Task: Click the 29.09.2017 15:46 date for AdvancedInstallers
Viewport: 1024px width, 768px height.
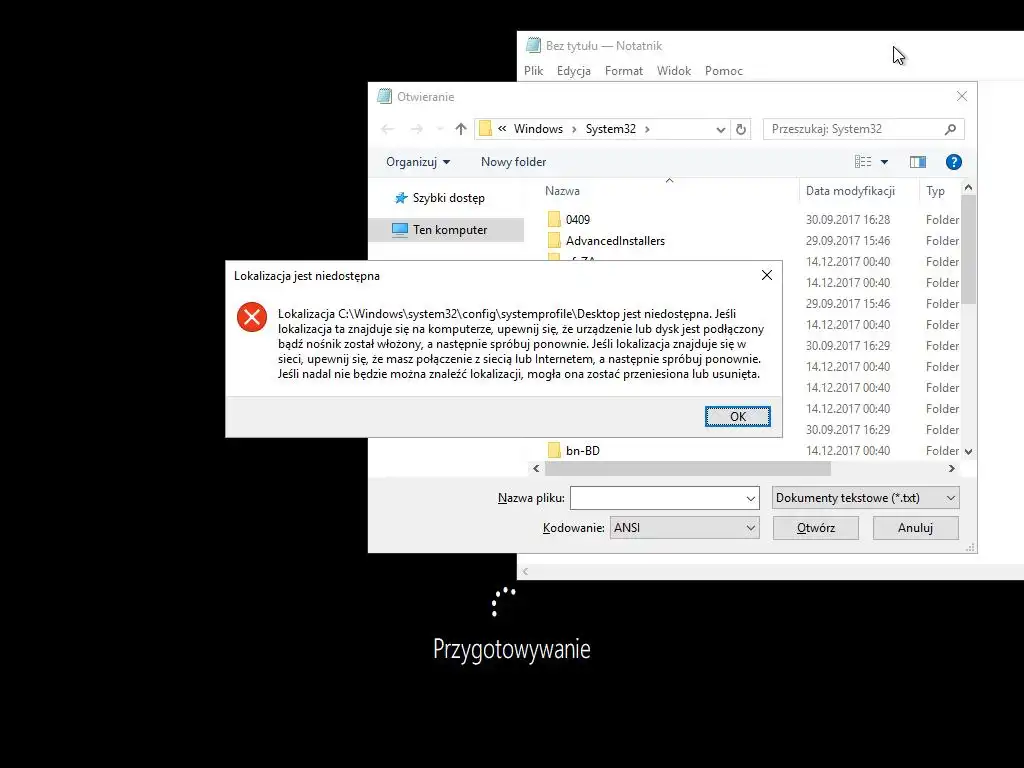Action: tap(848, 240)
